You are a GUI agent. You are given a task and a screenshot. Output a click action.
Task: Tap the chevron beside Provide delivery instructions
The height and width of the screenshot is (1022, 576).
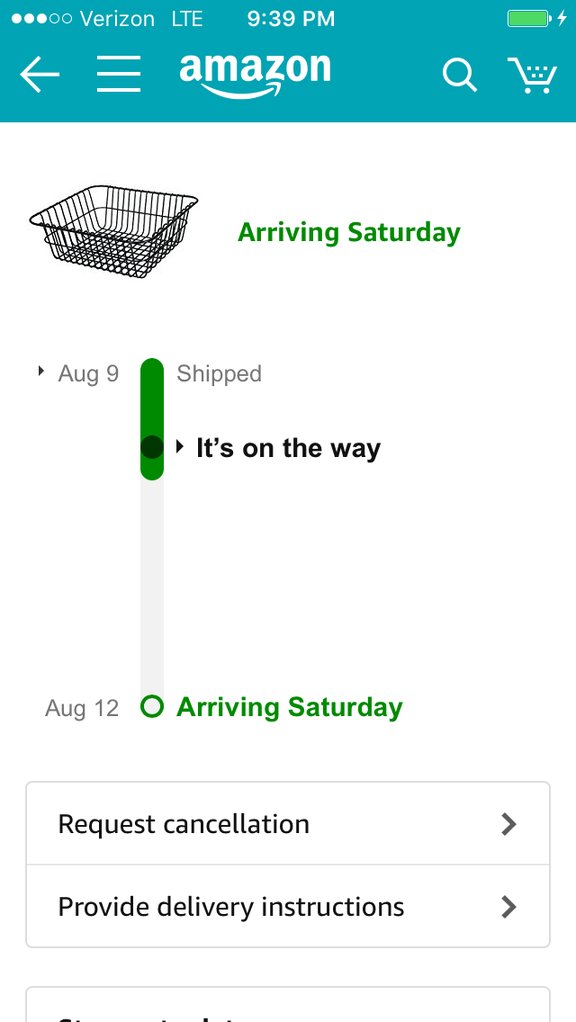click(509, 907)
